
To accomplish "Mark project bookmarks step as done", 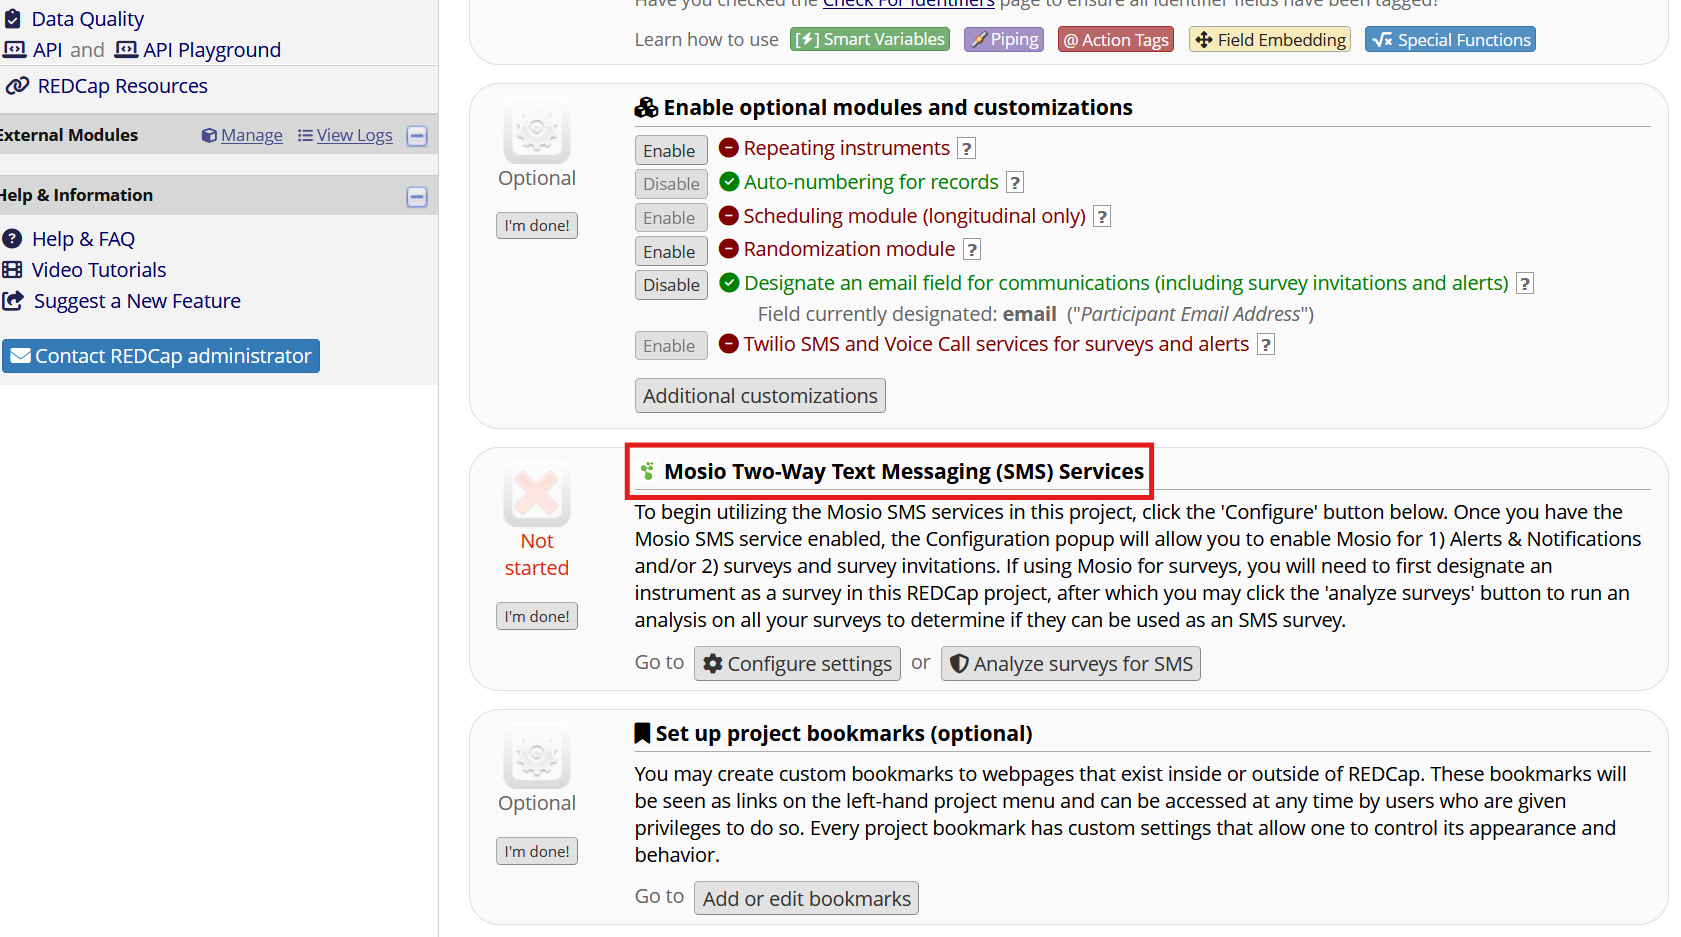I will point(537,852).
